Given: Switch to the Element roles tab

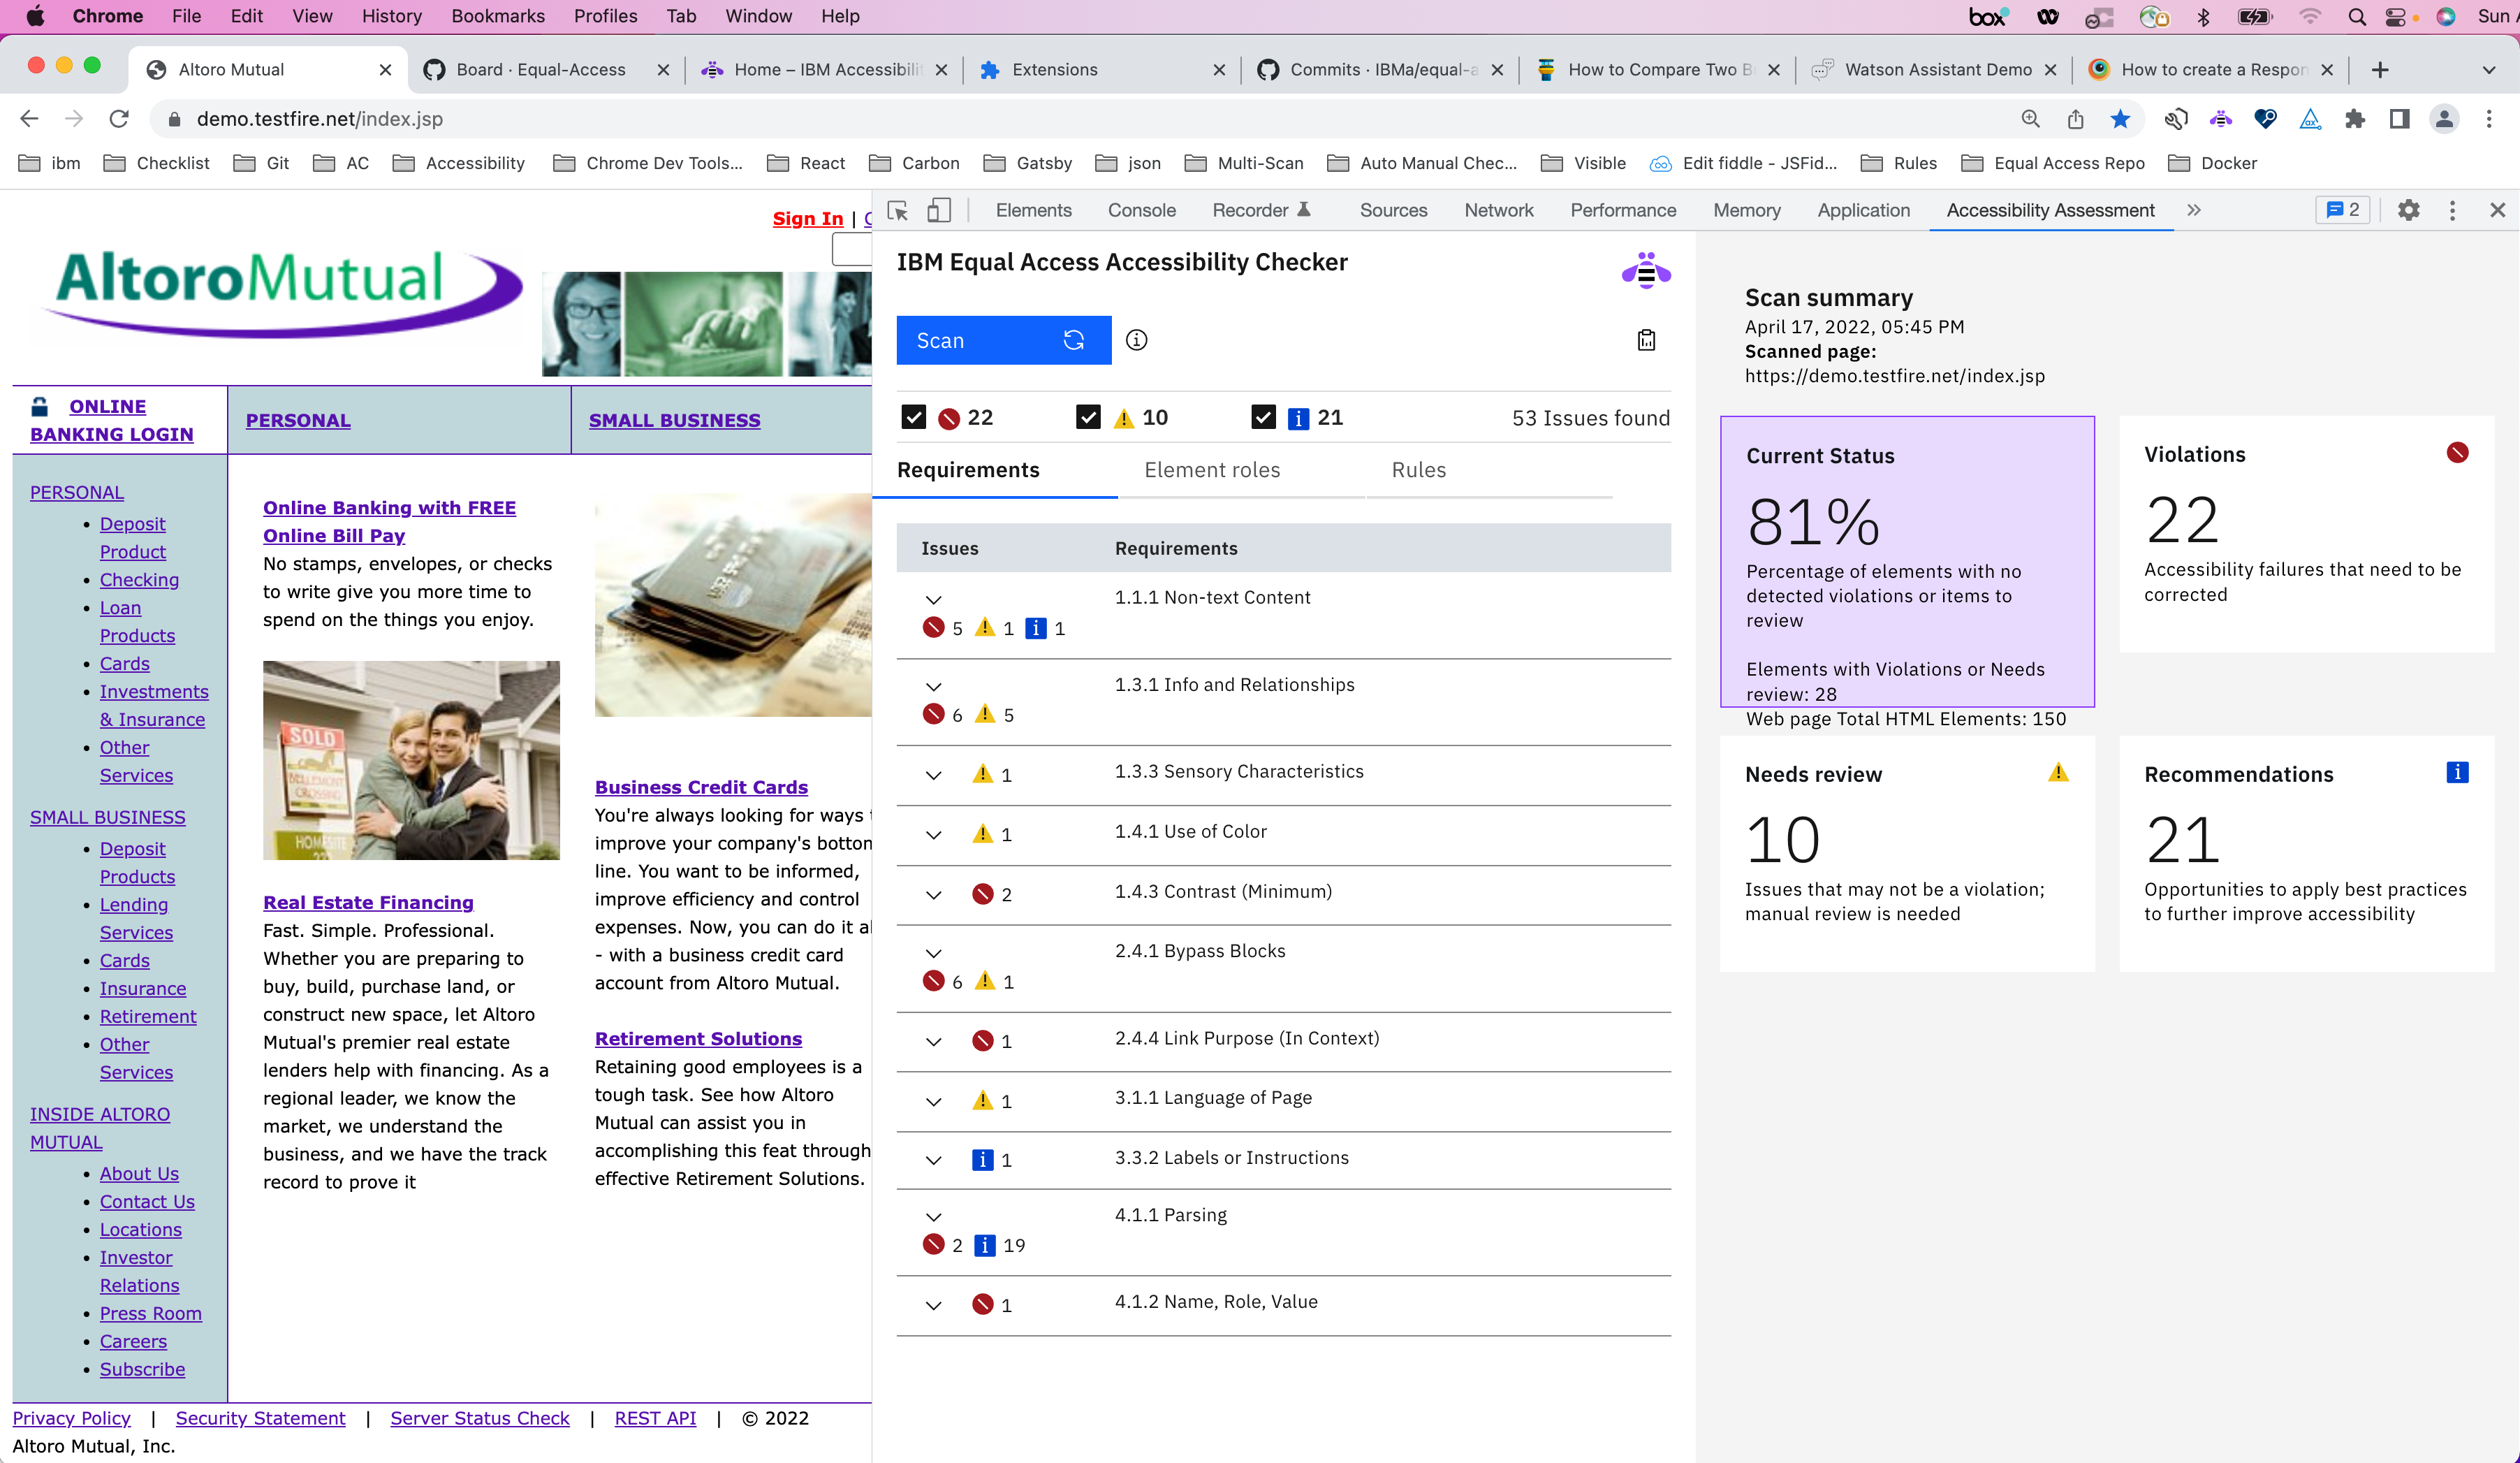Looking at the screenshot, I should pos(1212,470).
